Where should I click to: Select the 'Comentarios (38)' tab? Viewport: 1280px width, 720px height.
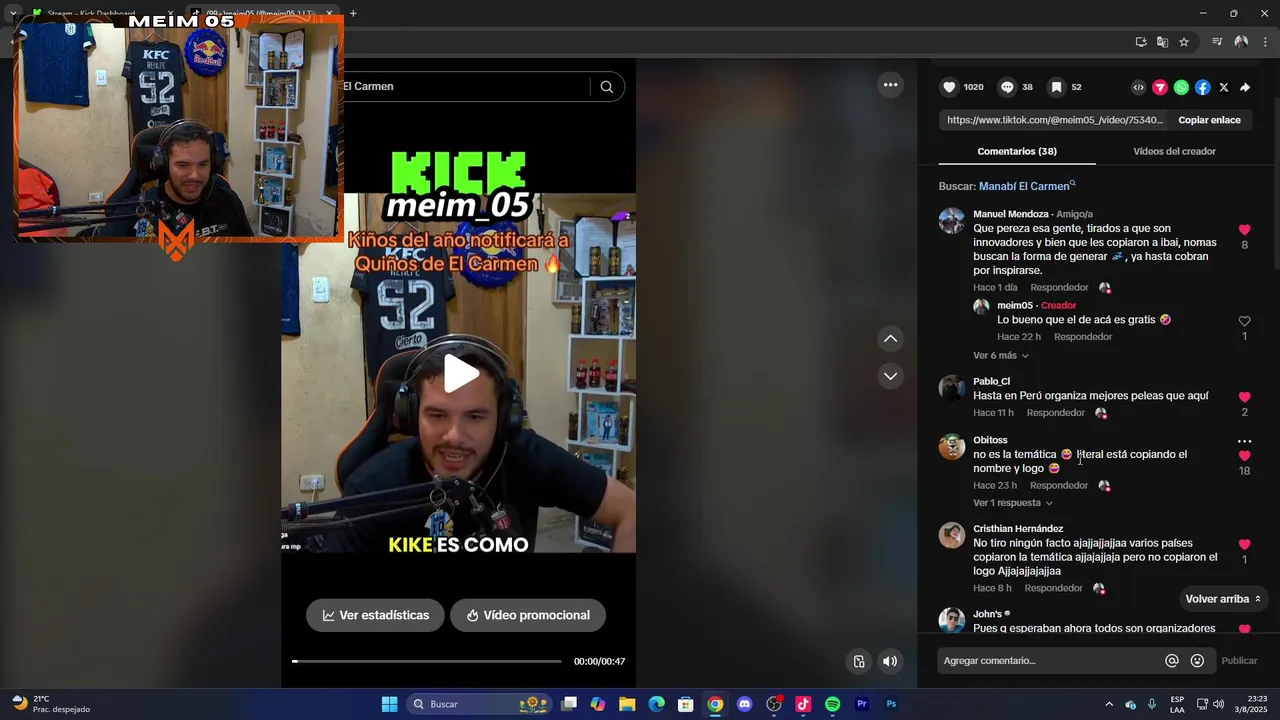point(1017,152)
